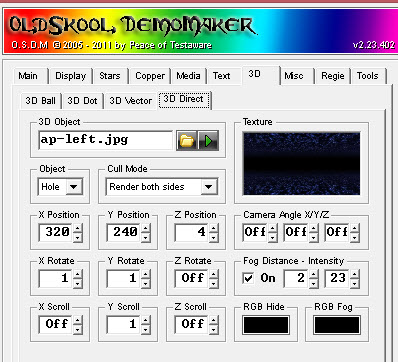
Task: Toggle the Fog On checkbox
Action: point(248,278)
